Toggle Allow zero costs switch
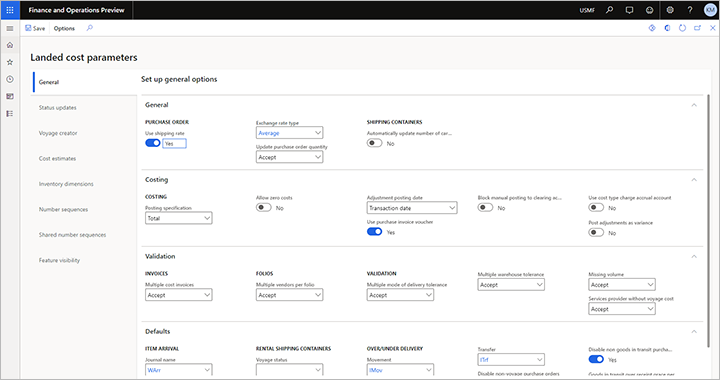Image resolution: width=720 pixels, height=380 pixels. click(x=264, y=207)
